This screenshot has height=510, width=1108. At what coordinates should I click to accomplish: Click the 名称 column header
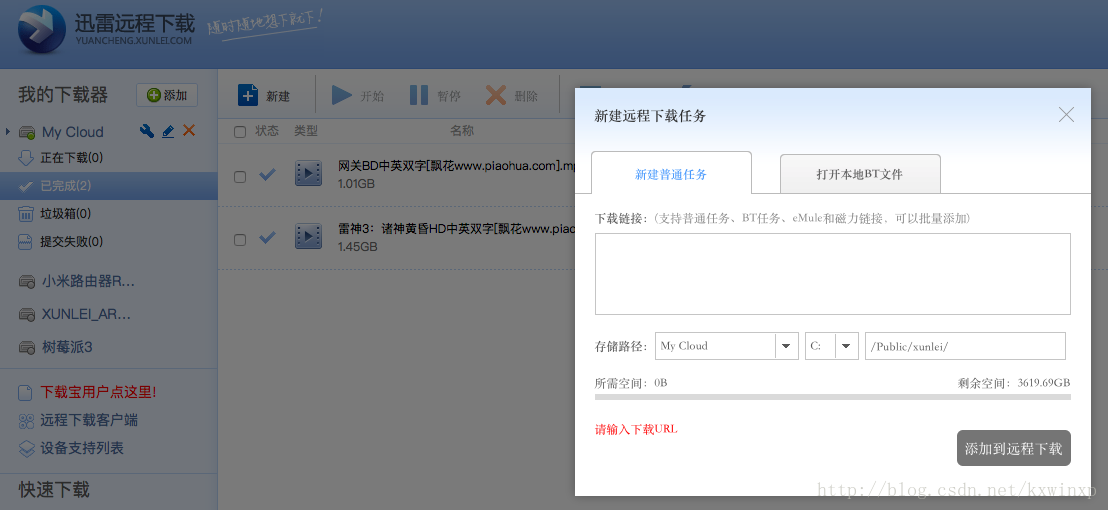click(x=462, y=131)
